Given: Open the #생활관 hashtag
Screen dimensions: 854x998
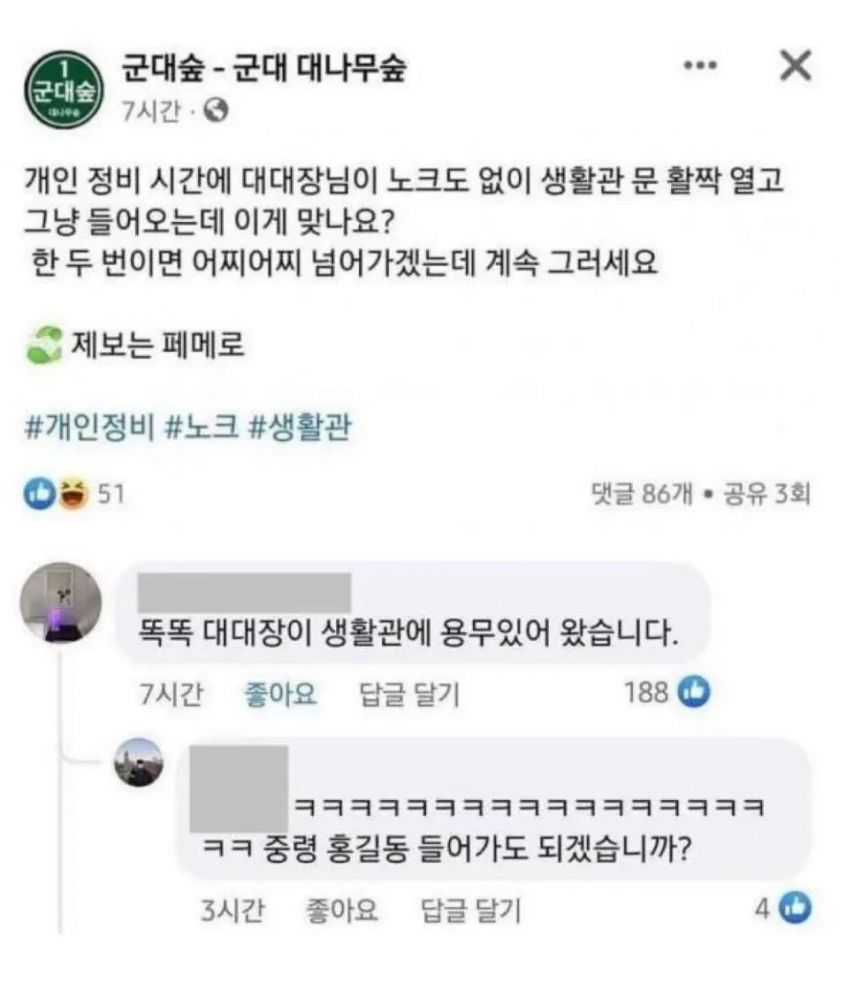Looking at the screenshot, I should (299, 427).
